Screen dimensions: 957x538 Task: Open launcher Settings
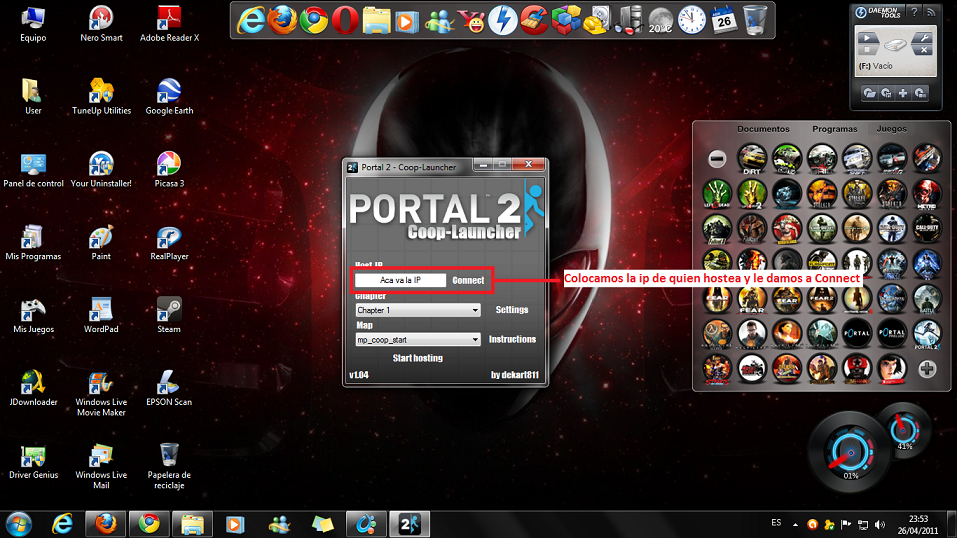click(512, 310)
